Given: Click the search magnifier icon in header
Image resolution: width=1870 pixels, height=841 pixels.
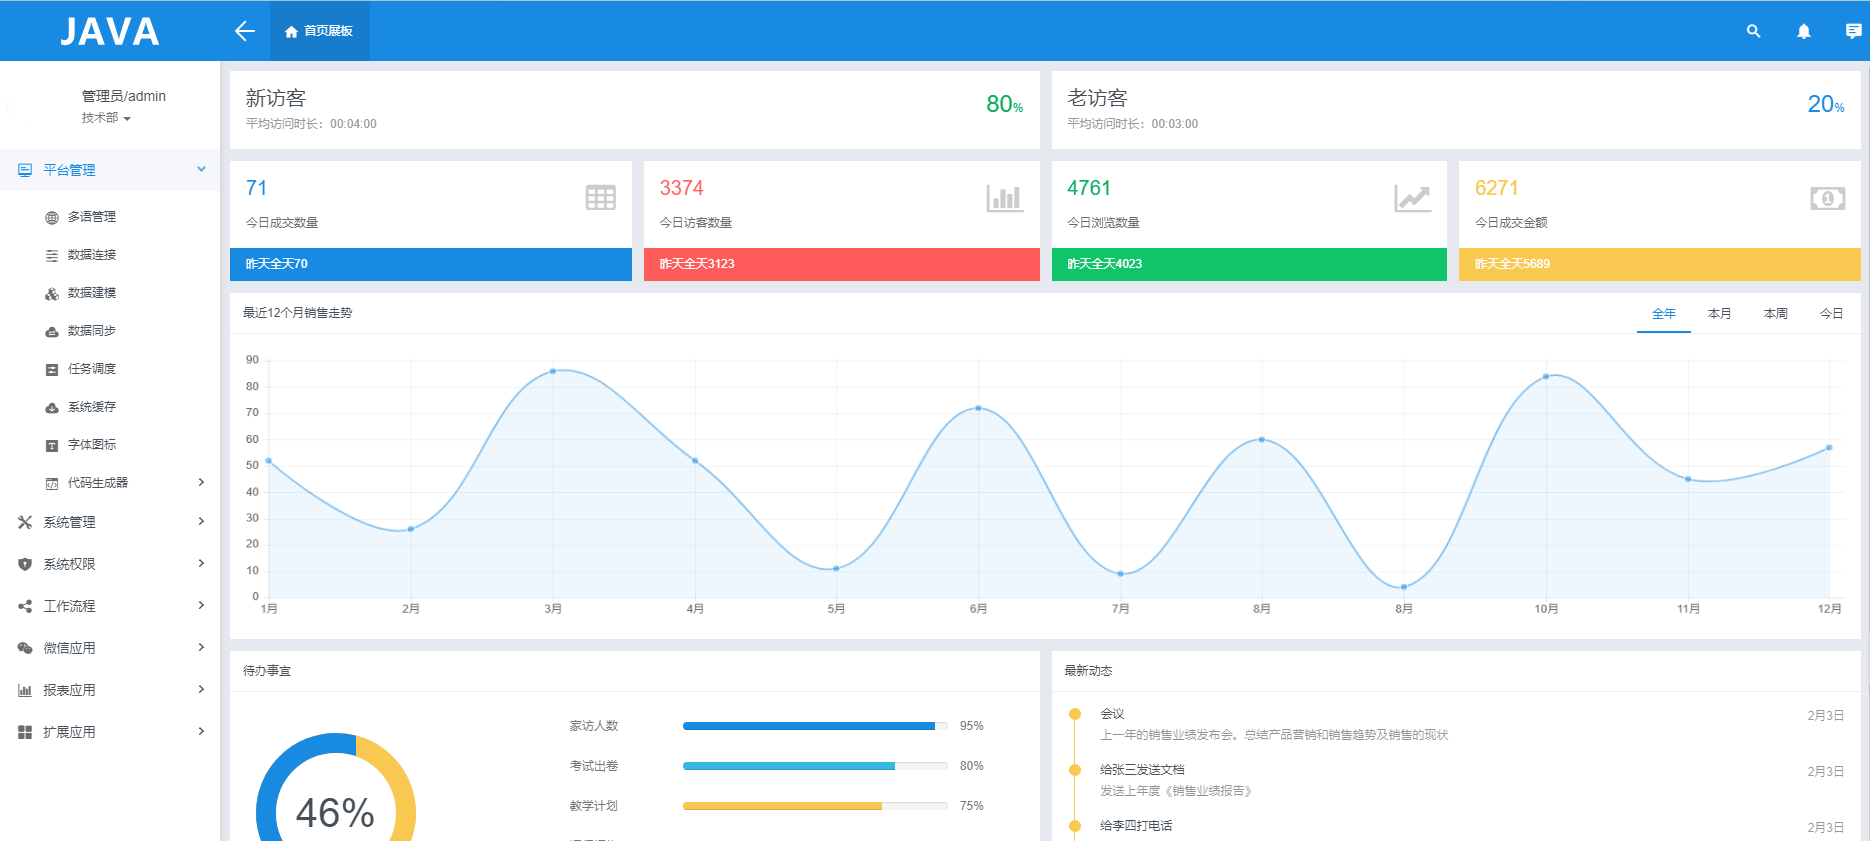Looking at the screenshot, I should [1753, 31].
